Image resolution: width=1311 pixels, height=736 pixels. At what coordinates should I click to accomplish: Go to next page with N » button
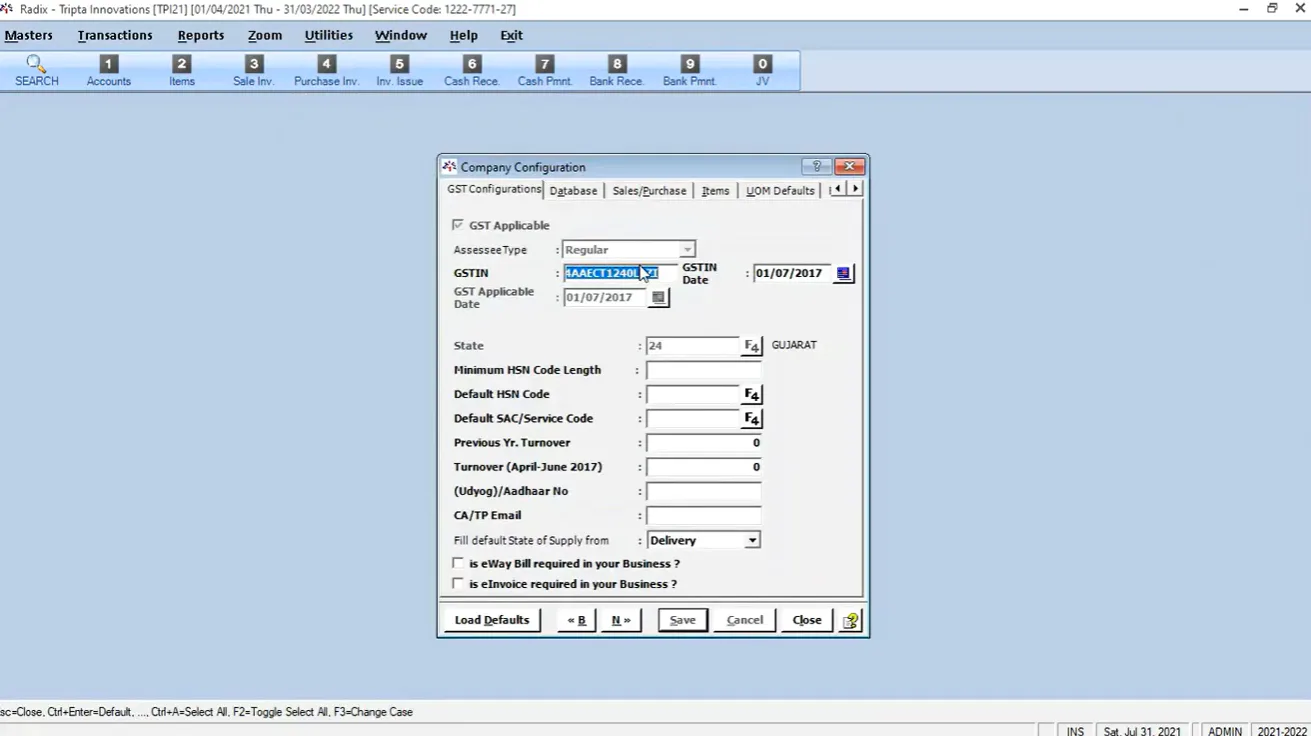pos(621,620)
